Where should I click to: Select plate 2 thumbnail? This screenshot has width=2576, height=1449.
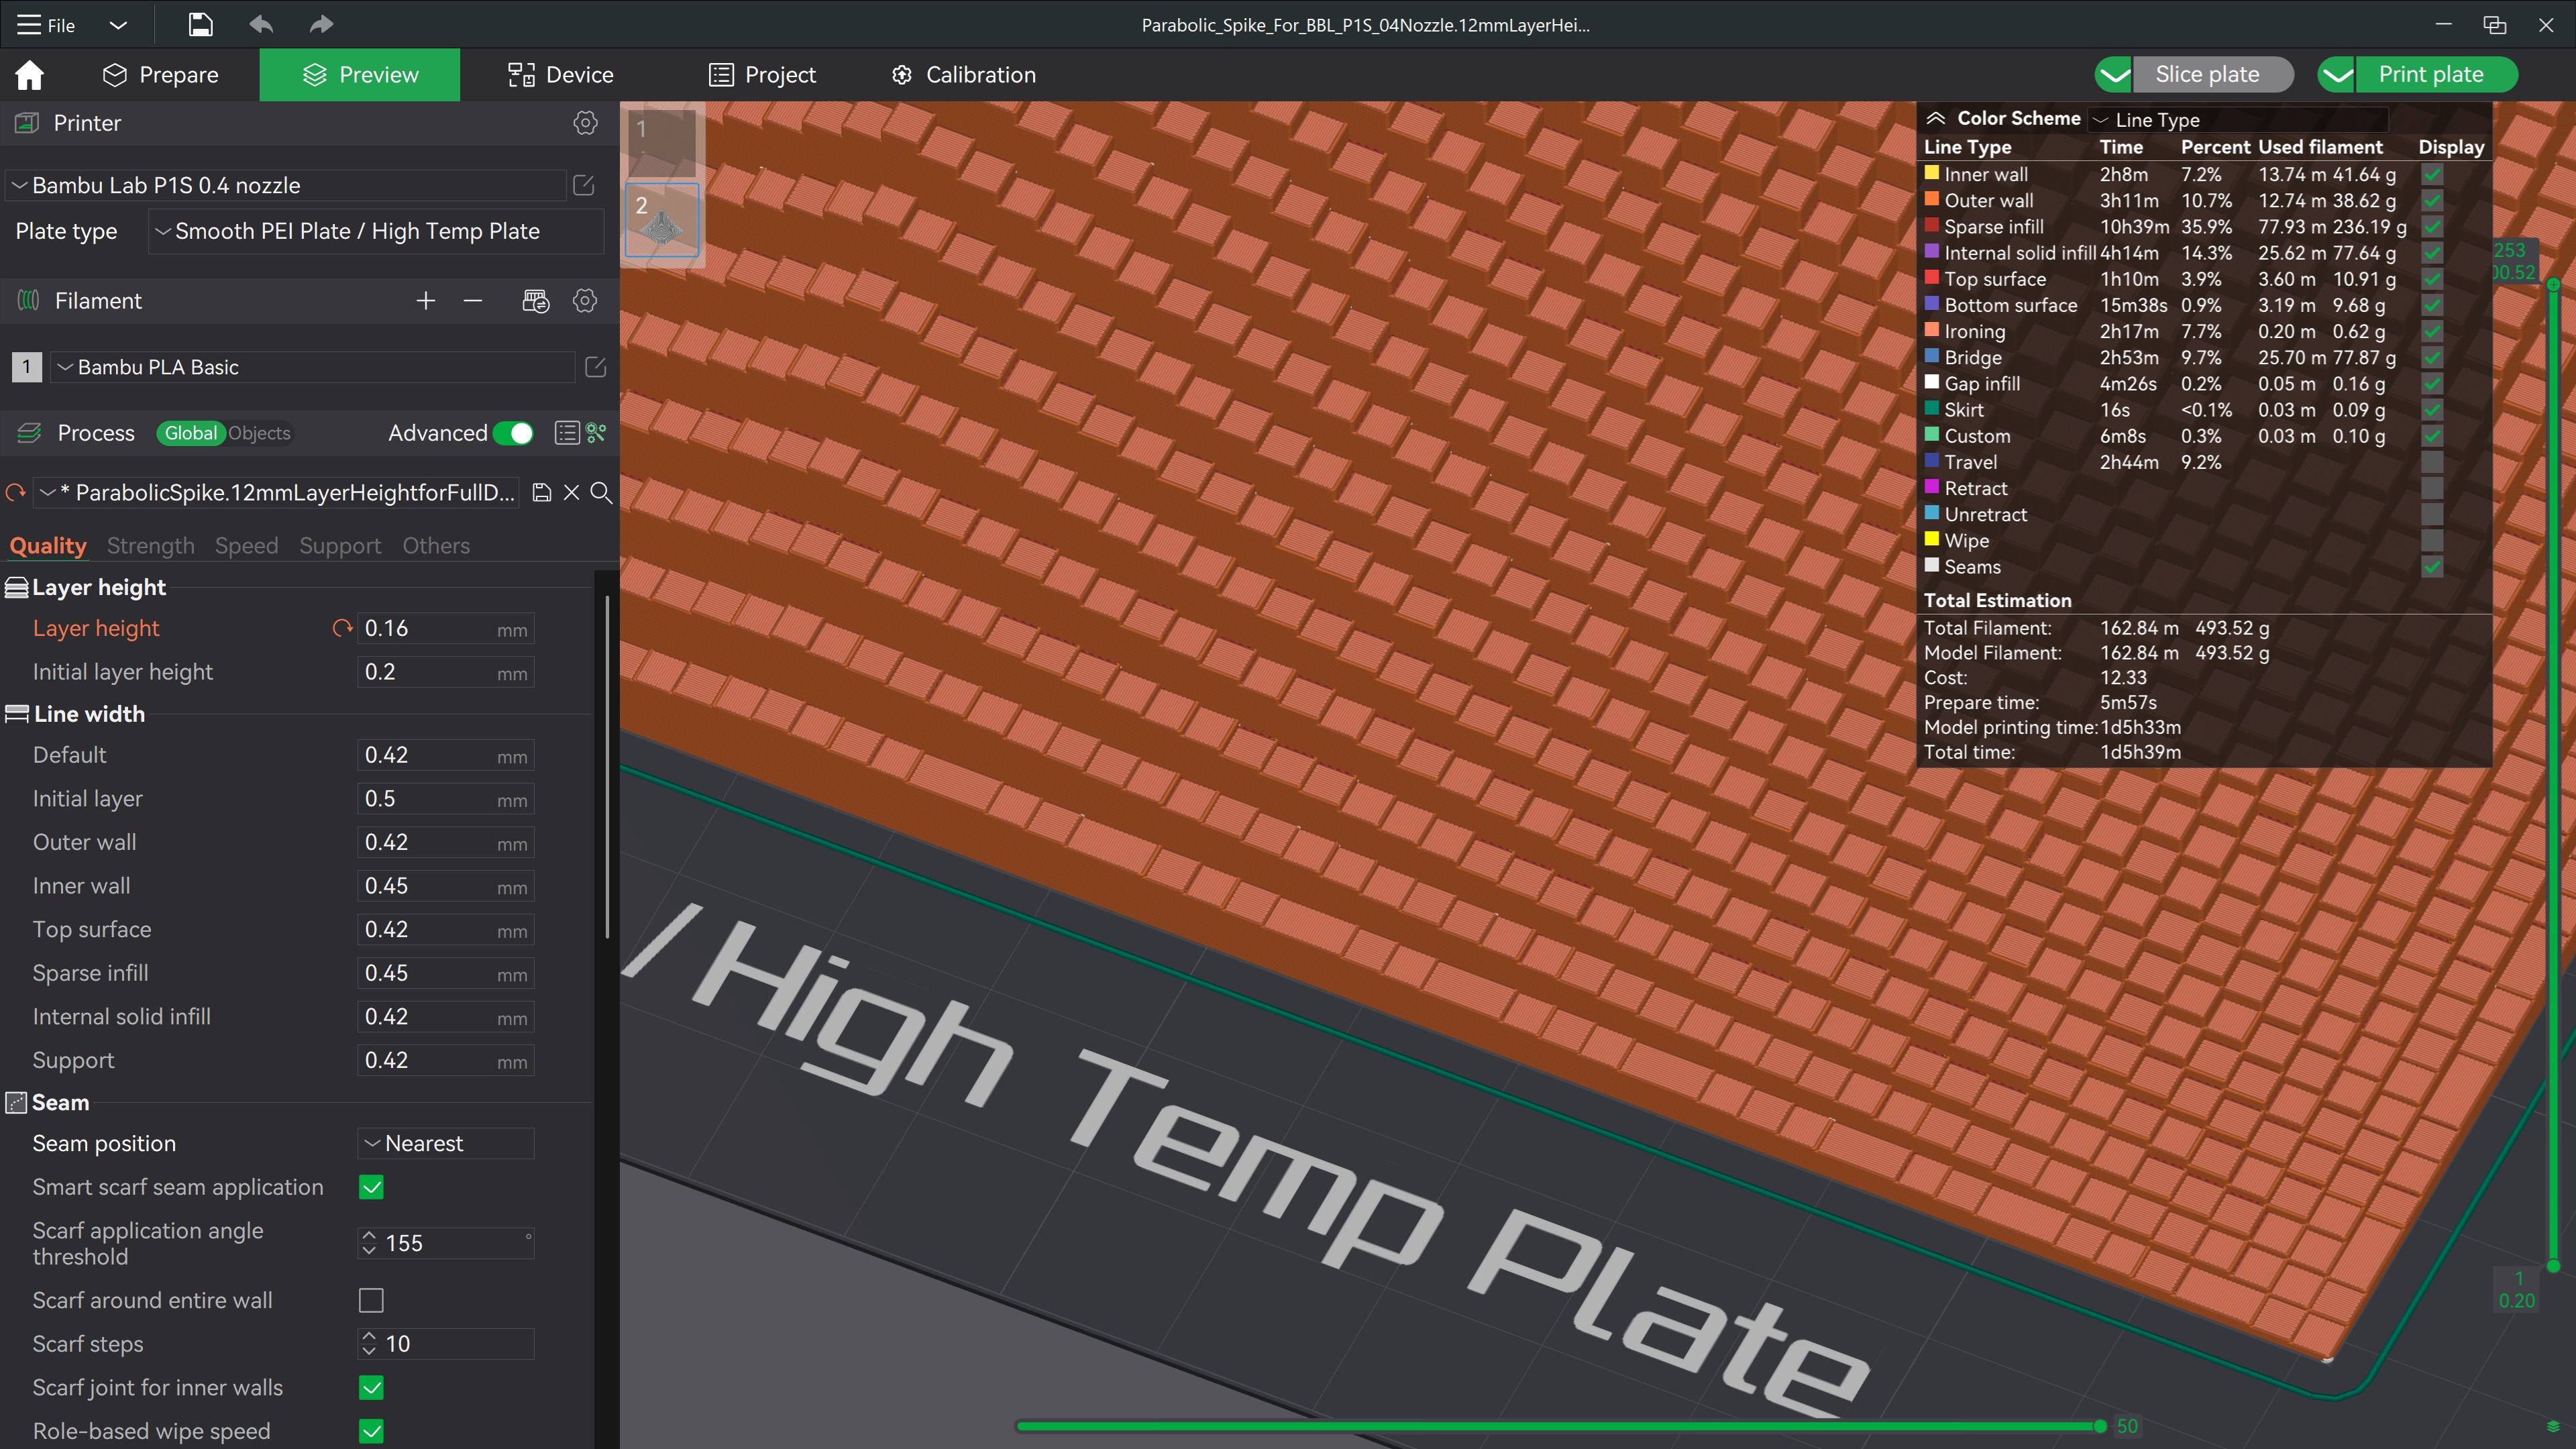point(662,221)
